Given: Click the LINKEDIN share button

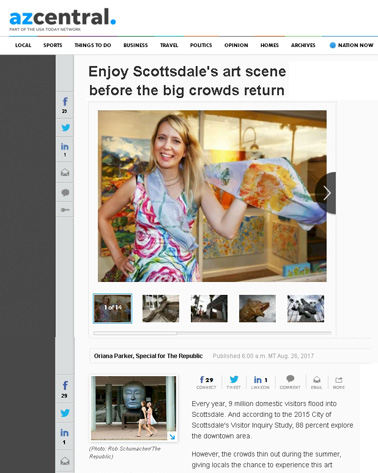Looking at the screenshot, I should (260, 382).
